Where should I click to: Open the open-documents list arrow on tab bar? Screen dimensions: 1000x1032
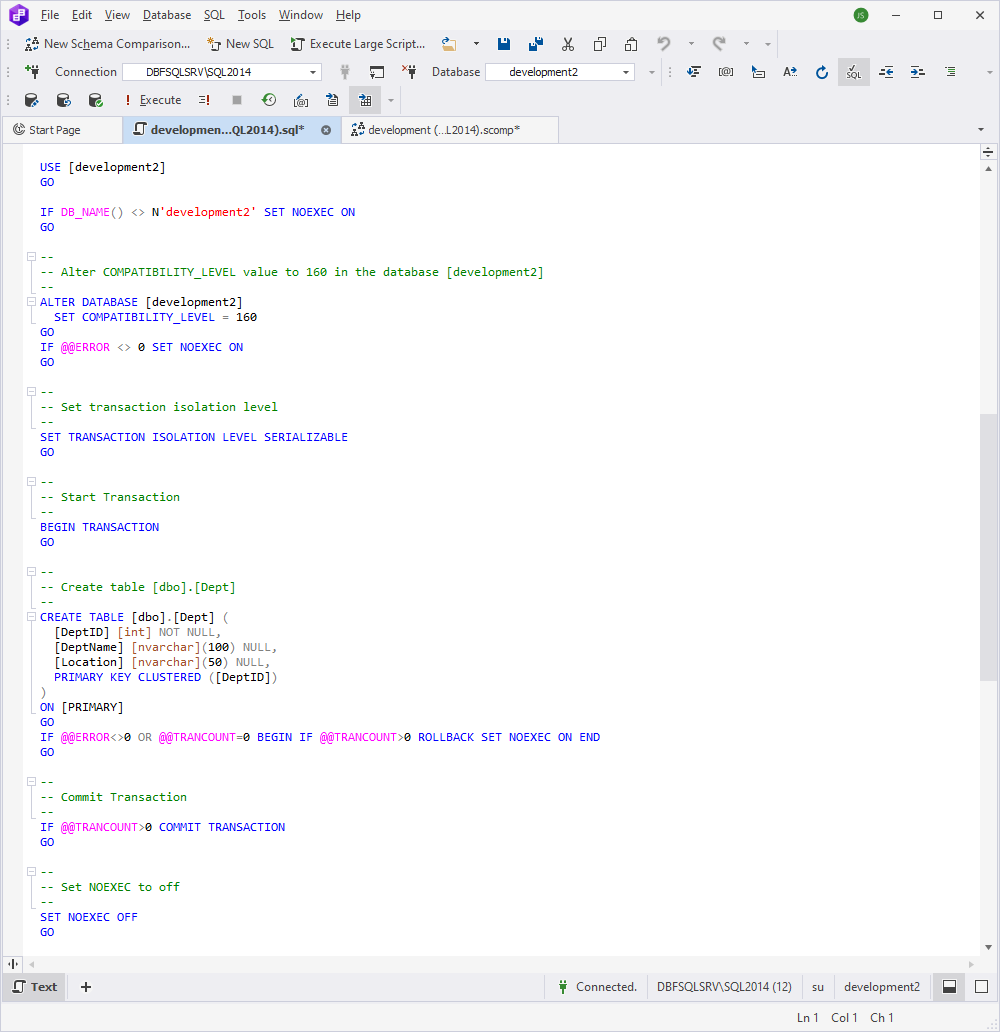pos(981,130)
